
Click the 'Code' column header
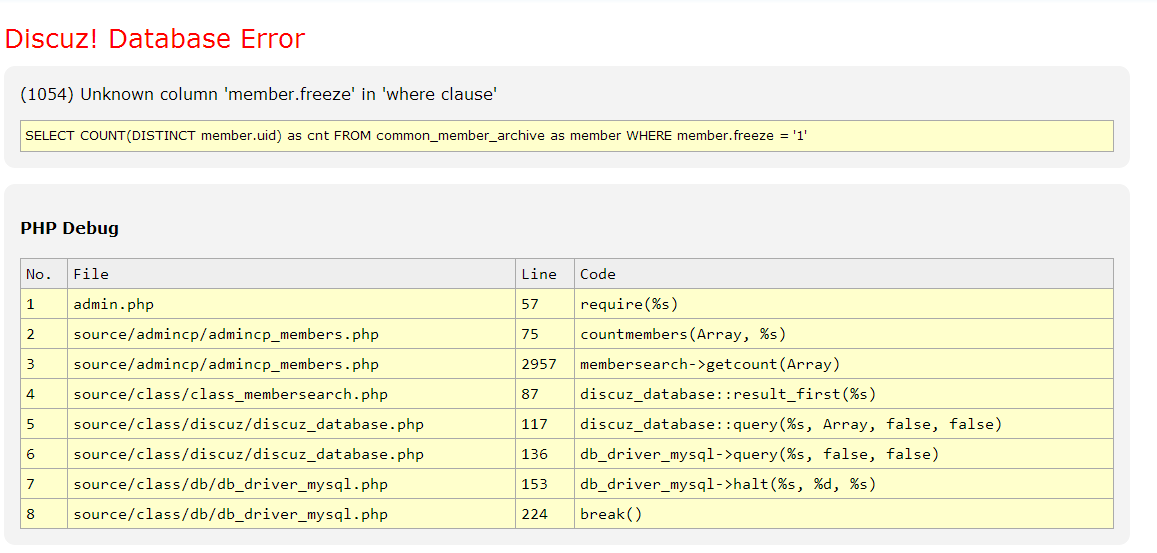coord(843,274)
